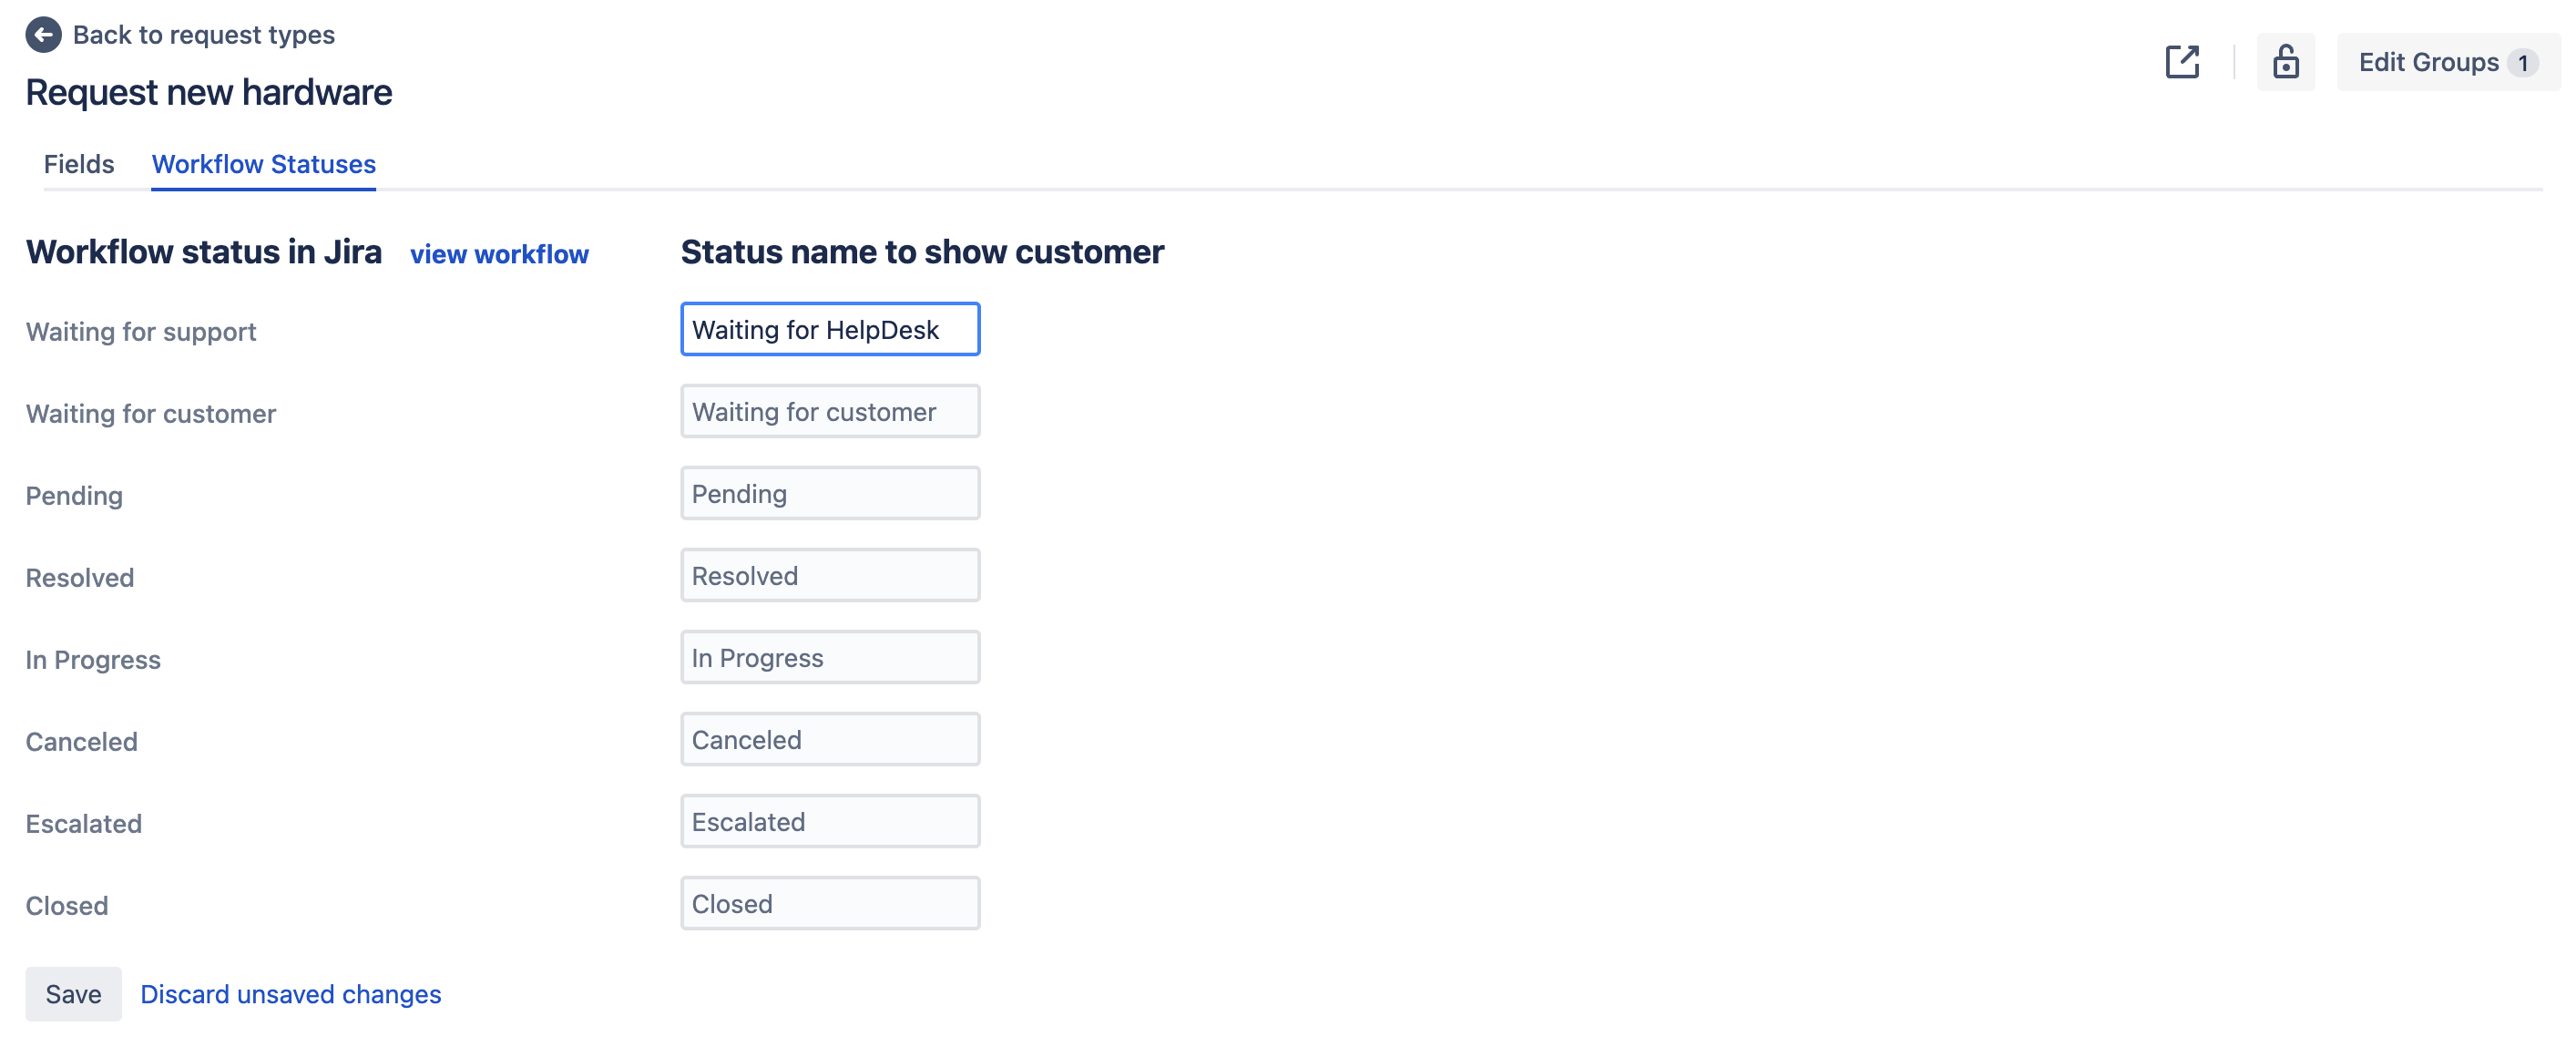Edit the In Progress status name field
2576x1037 pixels.
tap(830, 656)
